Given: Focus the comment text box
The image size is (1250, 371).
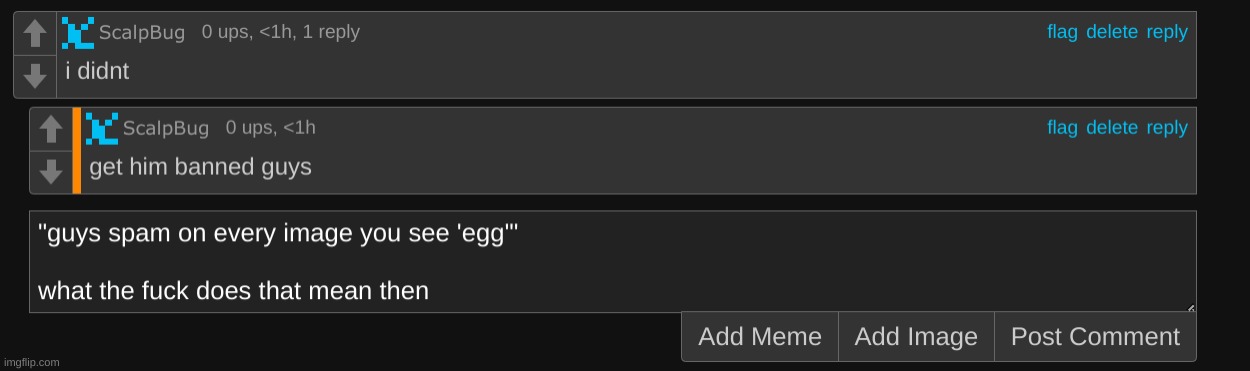Looking at the screenshot, I should (x=613, y=262).
